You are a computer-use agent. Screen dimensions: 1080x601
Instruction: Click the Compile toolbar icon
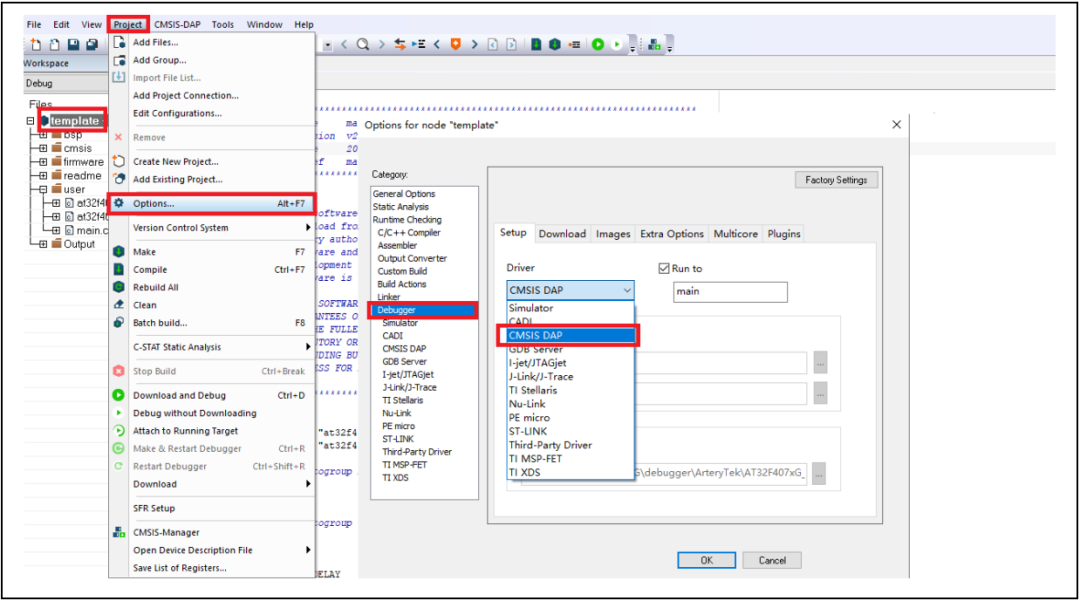click(536, 44)
